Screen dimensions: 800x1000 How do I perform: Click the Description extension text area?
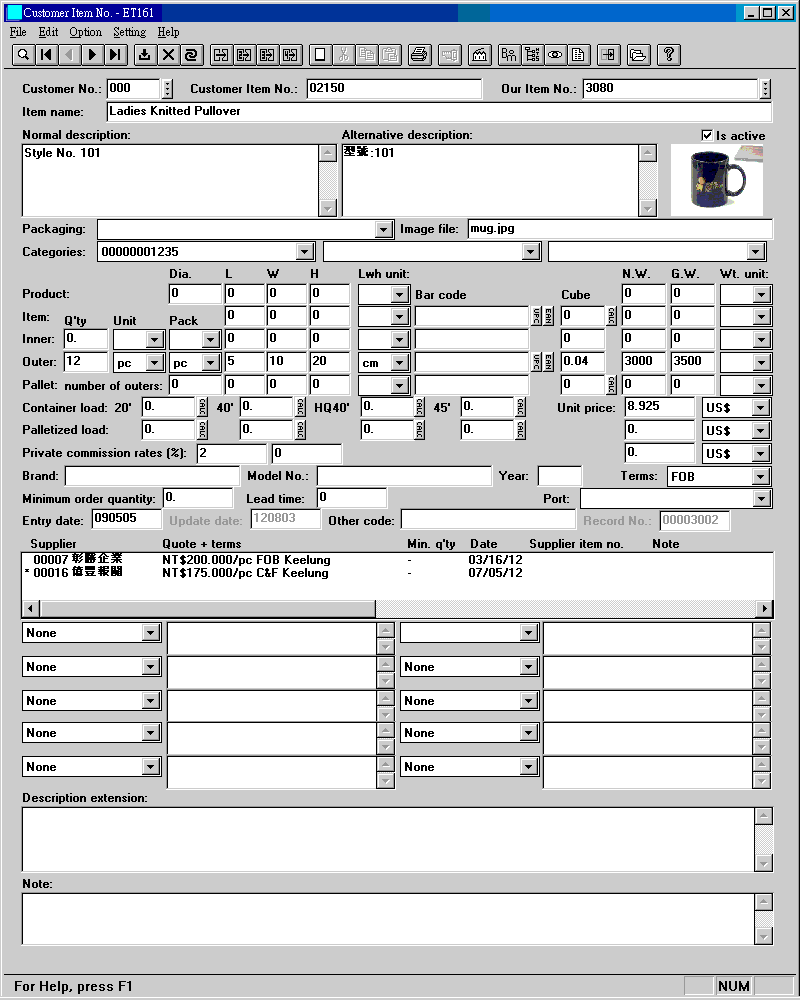tap(389, 840)
